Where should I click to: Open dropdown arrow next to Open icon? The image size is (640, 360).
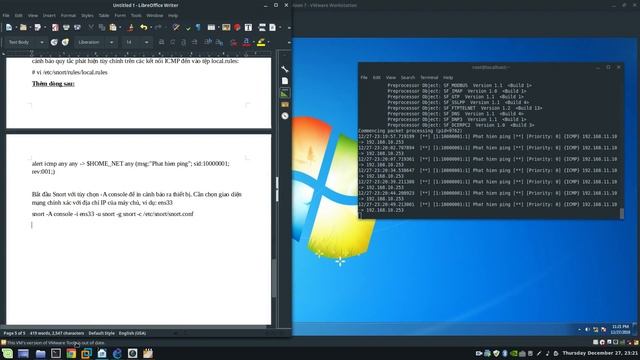click(30, 27)
